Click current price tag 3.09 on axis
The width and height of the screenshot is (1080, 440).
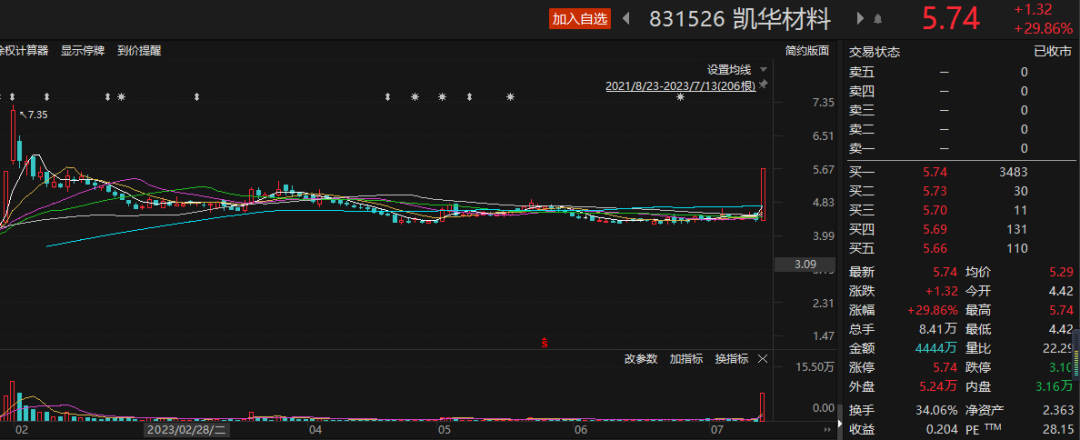pyautogui.click(x=805, y=264)
